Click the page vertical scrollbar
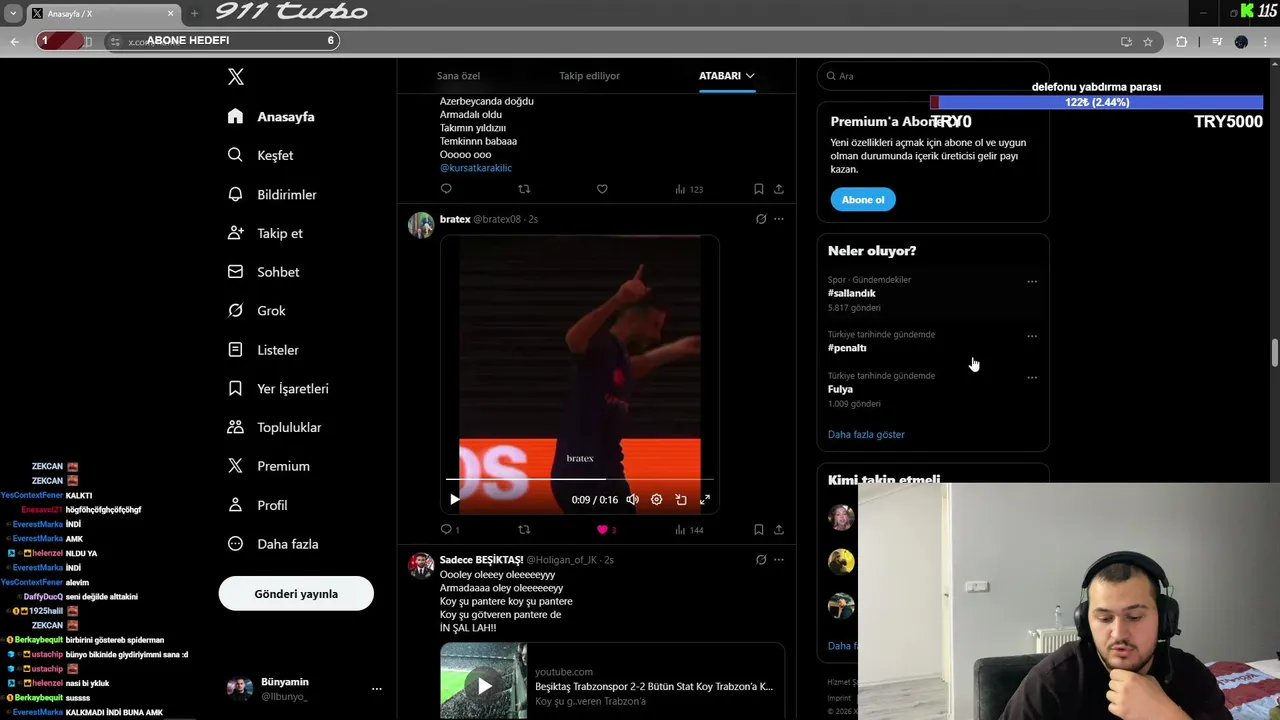Screen dimensions: 1280x720 (x=1275, y=353)
